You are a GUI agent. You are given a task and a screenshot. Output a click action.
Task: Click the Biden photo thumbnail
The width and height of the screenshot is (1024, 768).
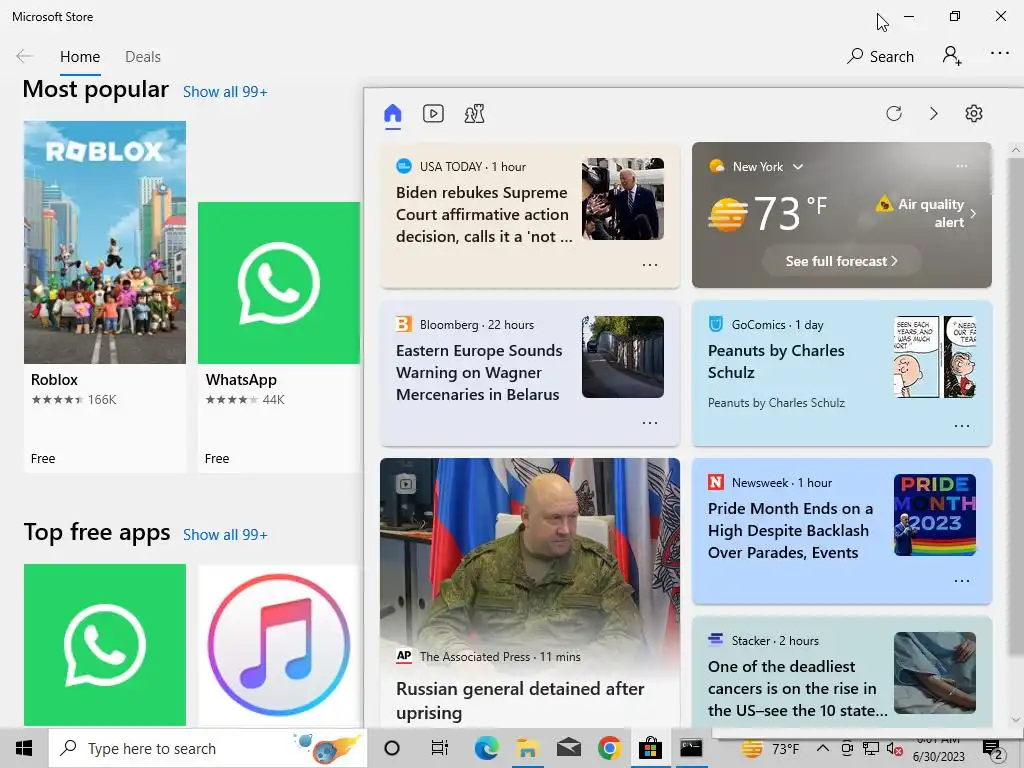[623, 199]
